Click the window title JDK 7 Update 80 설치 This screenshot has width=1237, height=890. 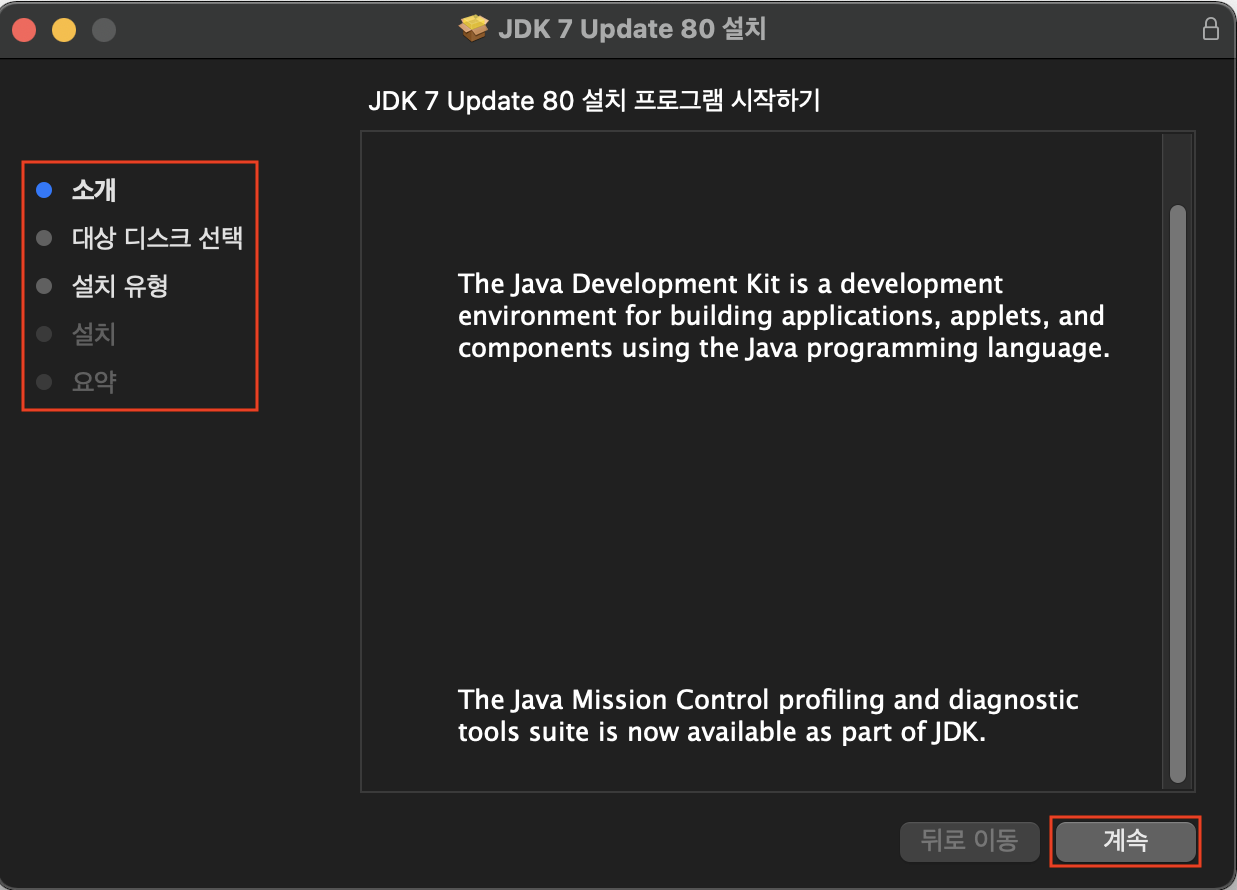pos(631,28)
